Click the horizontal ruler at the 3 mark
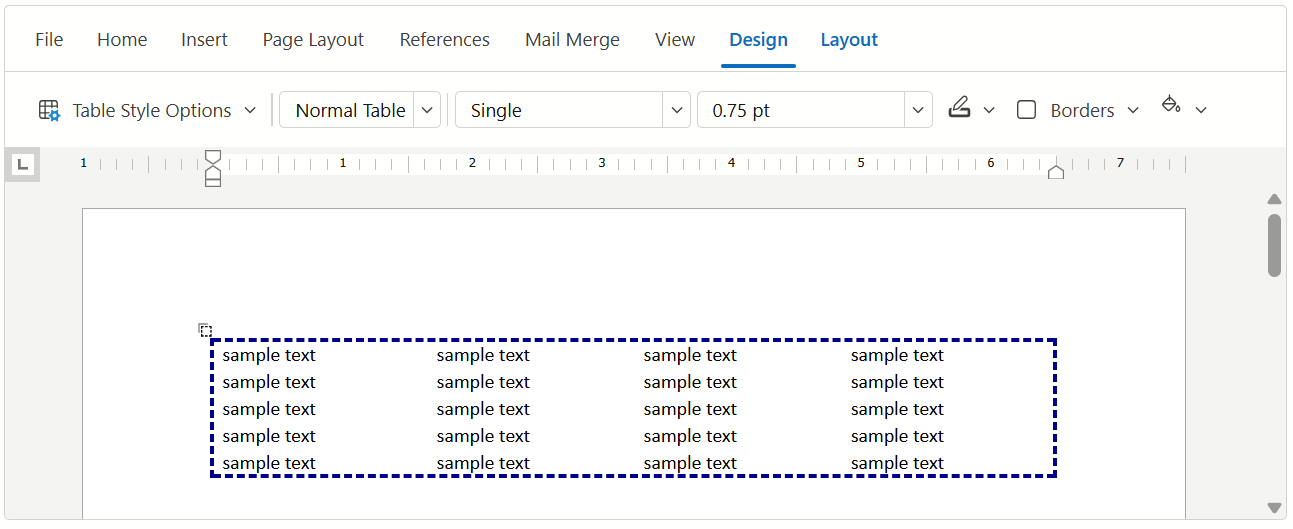The height and width of the screenshot is (529, 1293). coord(602,162)
